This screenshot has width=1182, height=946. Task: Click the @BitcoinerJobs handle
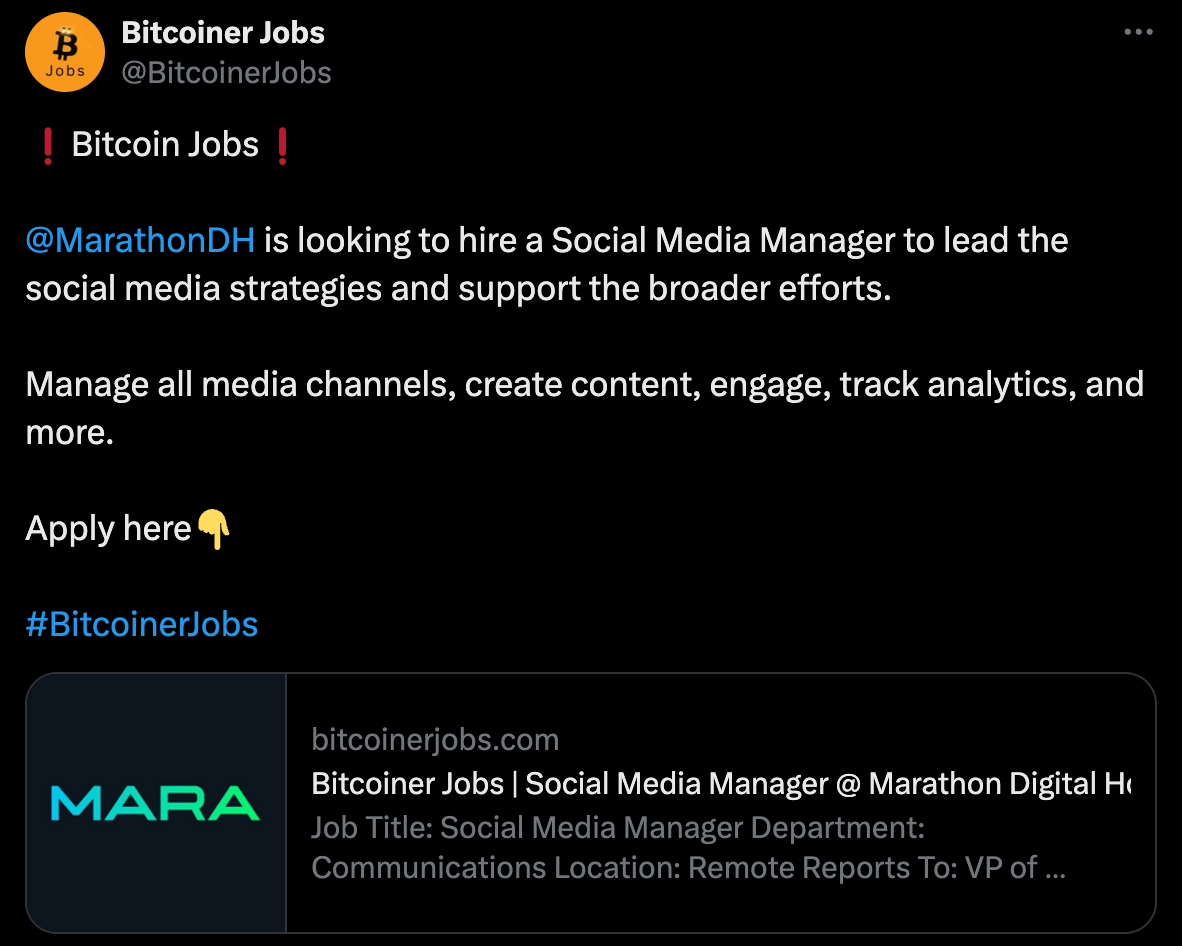click(226, 71)
